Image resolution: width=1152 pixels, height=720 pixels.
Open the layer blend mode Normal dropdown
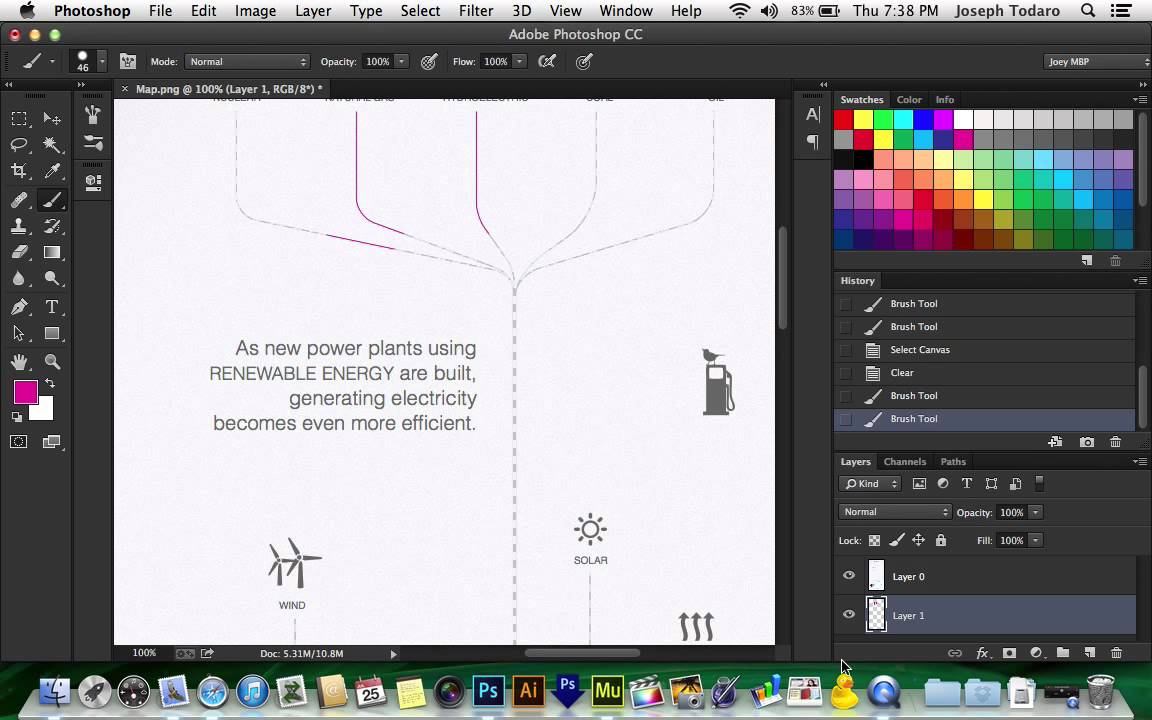[x=895, y=512]
